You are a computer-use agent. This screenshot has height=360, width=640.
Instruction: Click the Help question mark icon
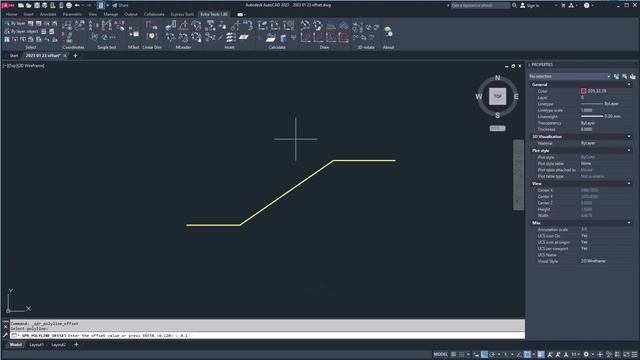[x=587, y=5]
